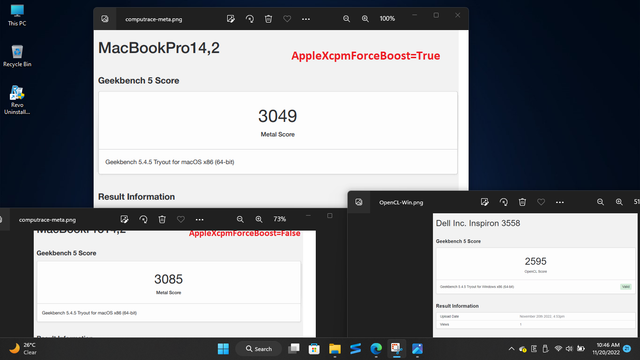Open the Photos app taskbar icon
The width and height of the screenshot is (640, 360).
pos(417,349)
